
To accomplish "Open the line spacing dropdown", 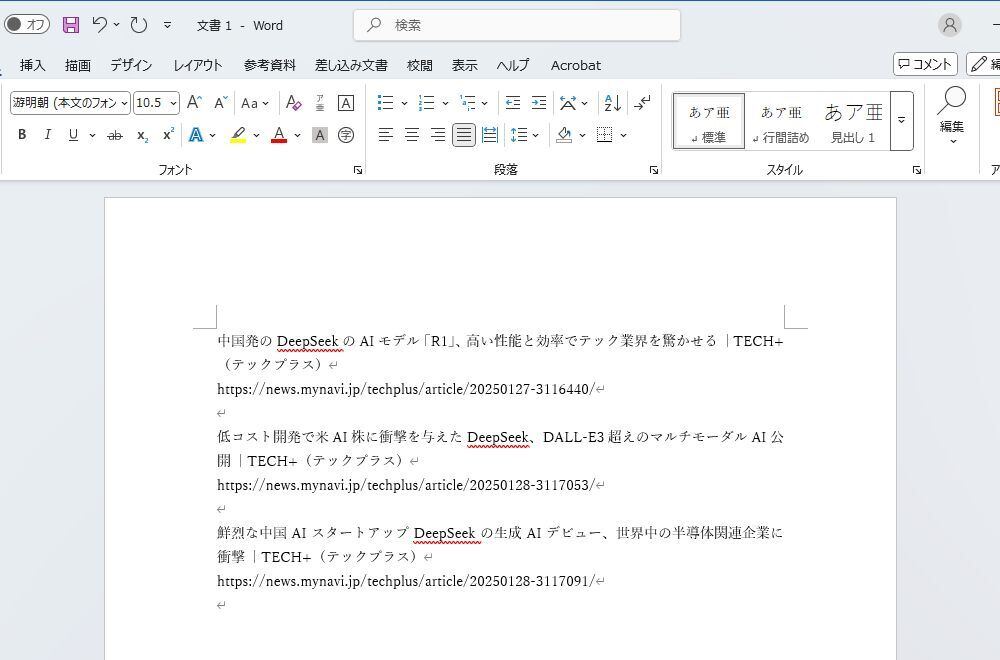I will tap(526, 135).
